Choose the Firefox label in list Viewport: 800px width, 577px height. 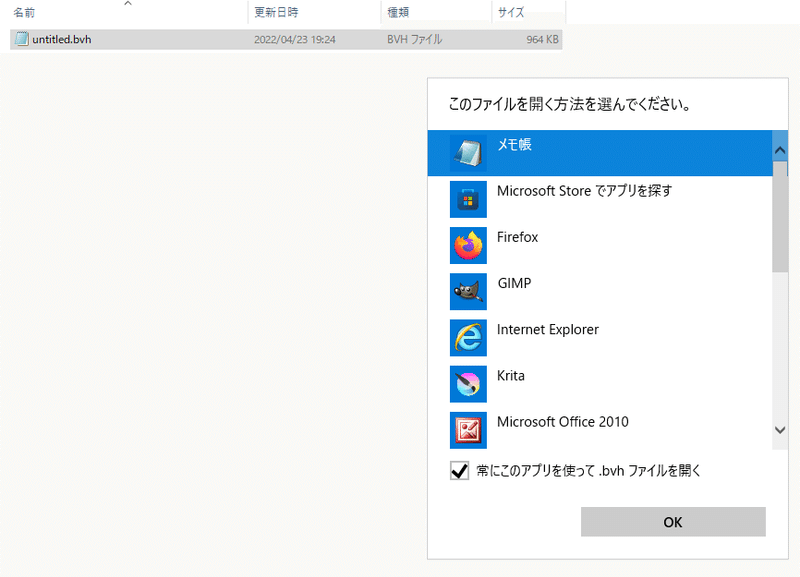pos(517,237)
